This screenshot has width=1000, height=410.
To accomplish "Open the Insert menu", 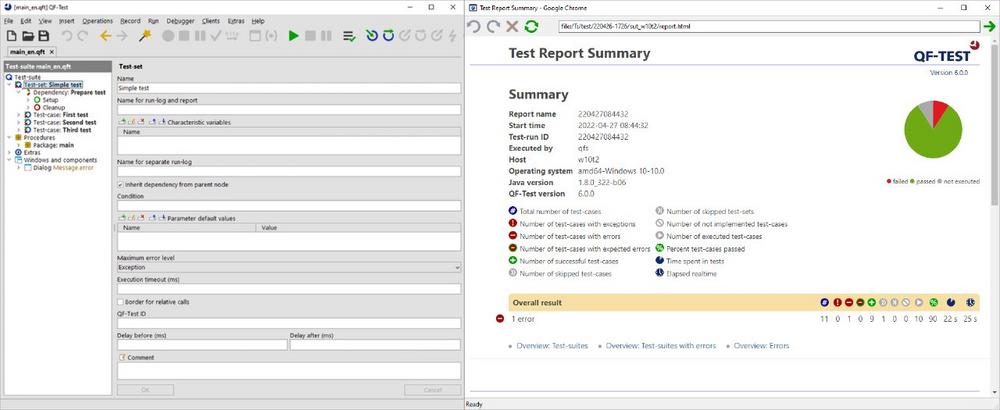I will point(67,21).
